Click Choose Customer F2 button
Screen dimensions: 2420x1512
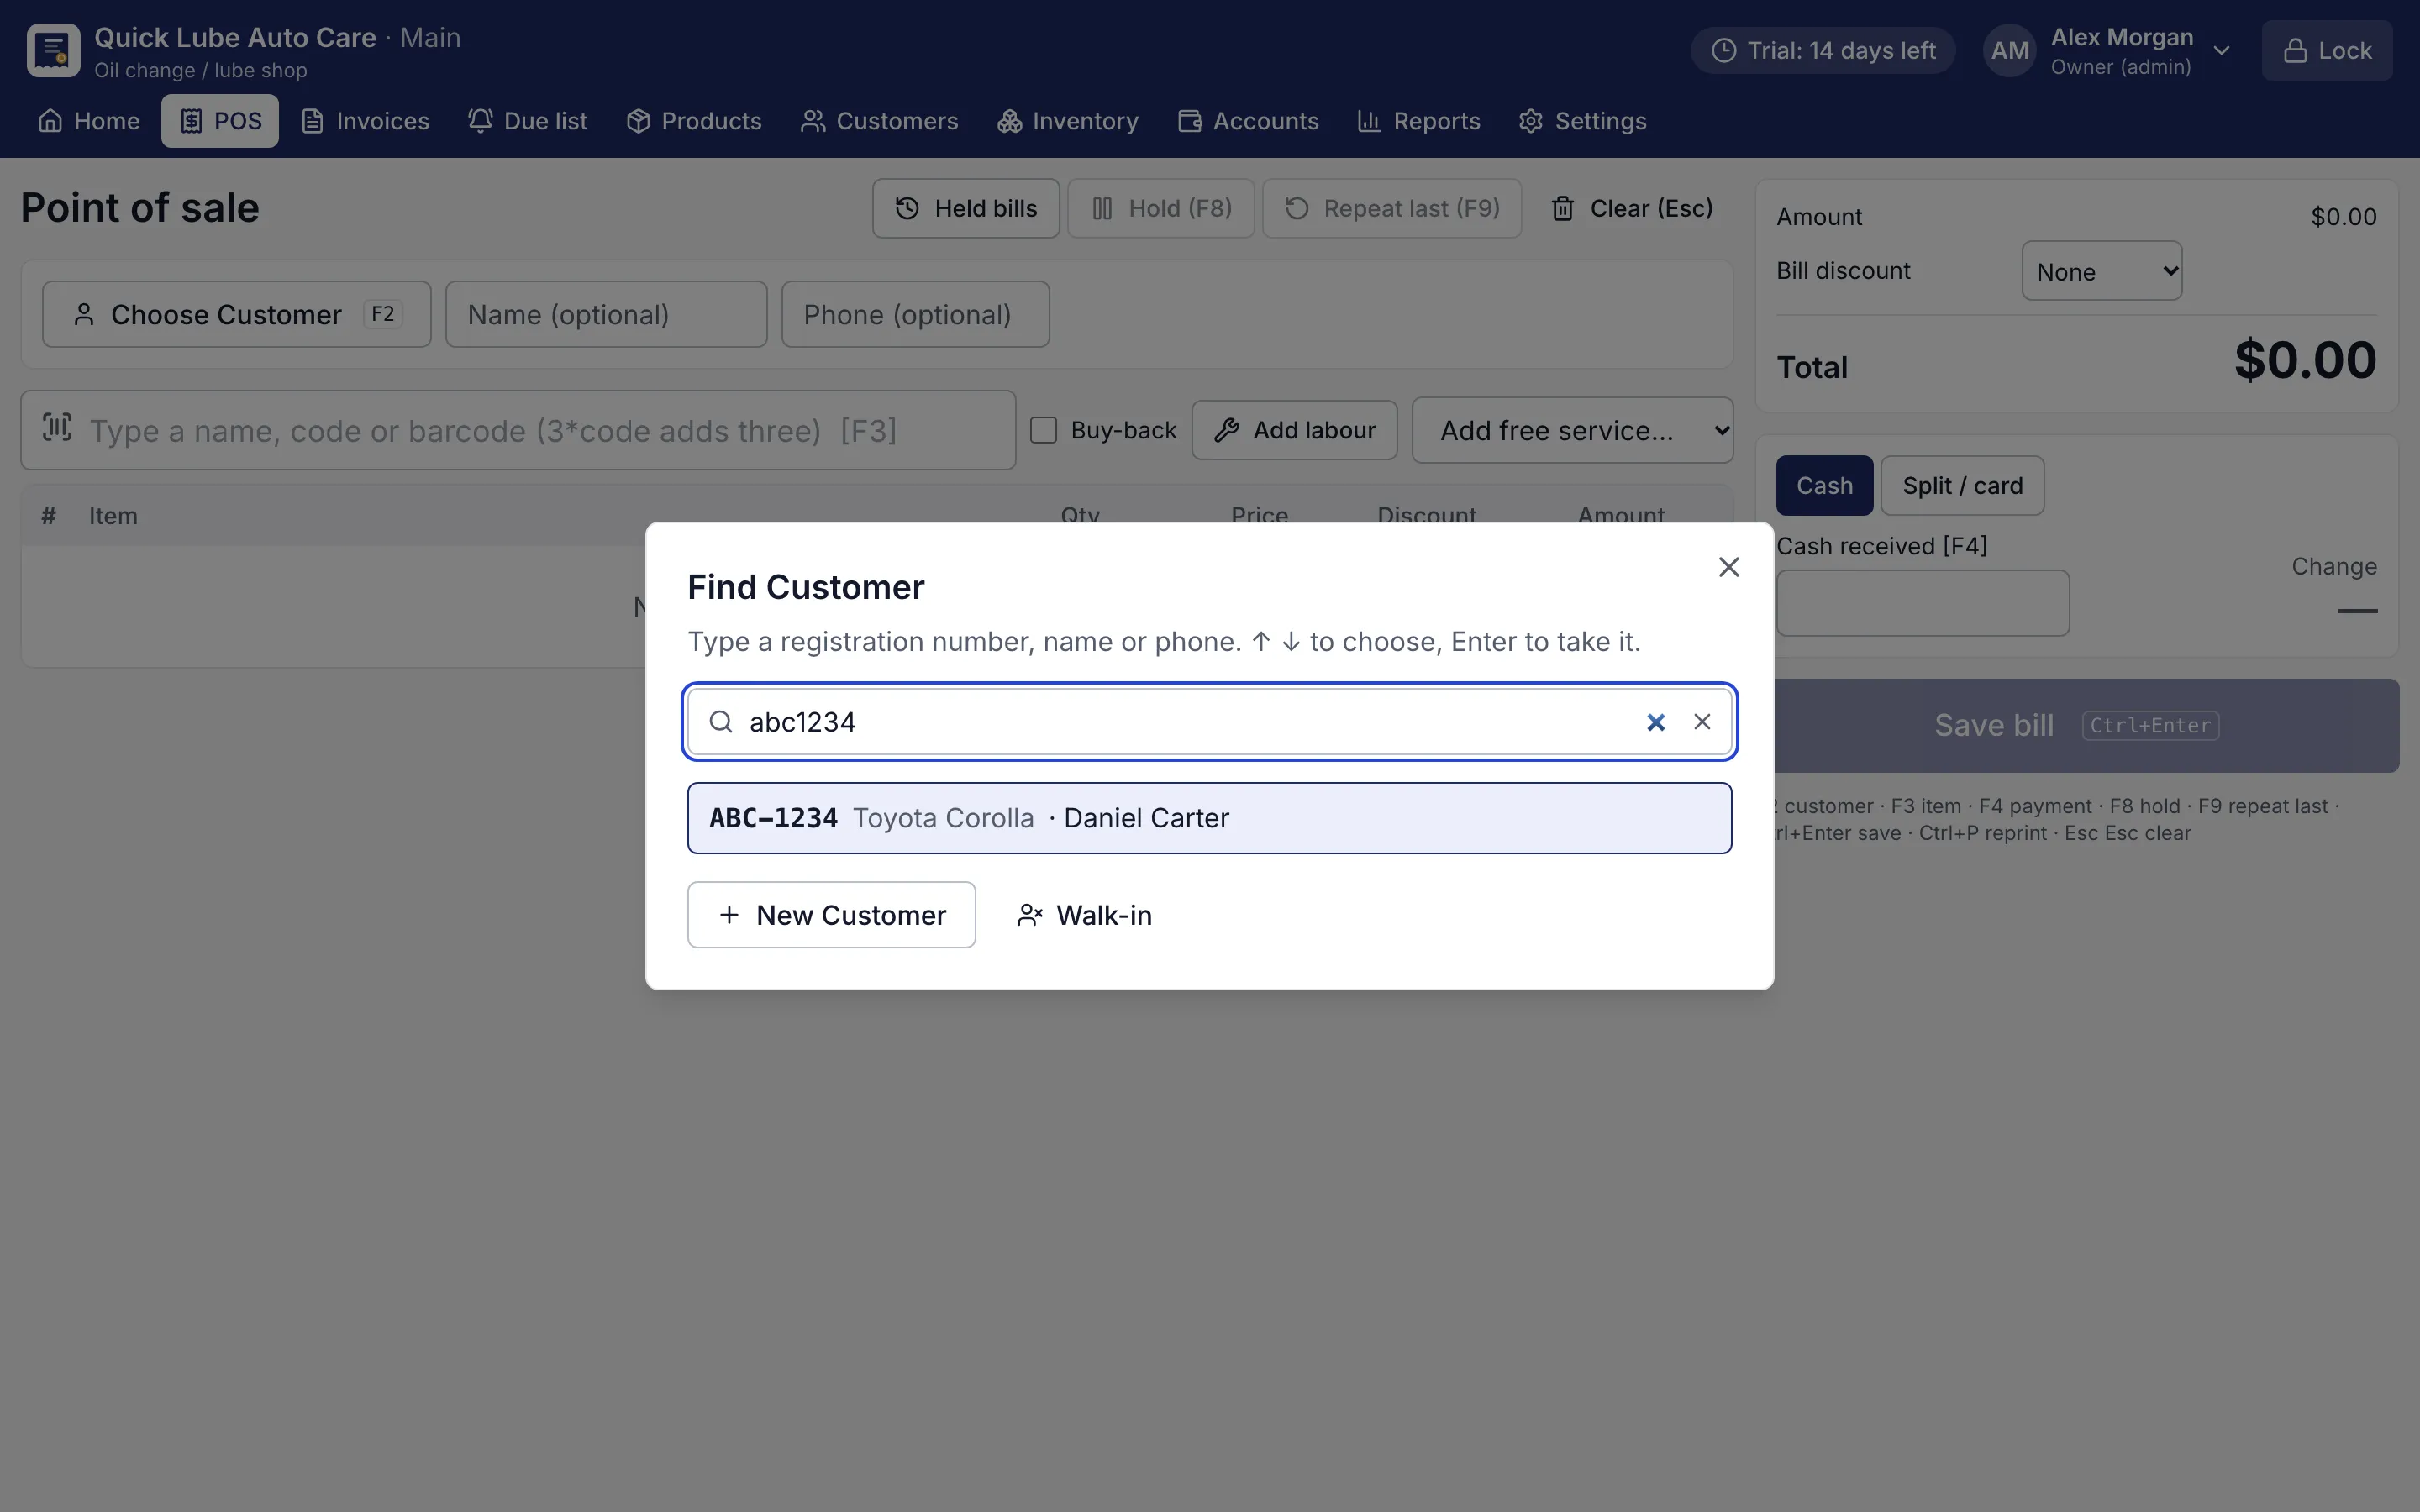coord(237,314)
